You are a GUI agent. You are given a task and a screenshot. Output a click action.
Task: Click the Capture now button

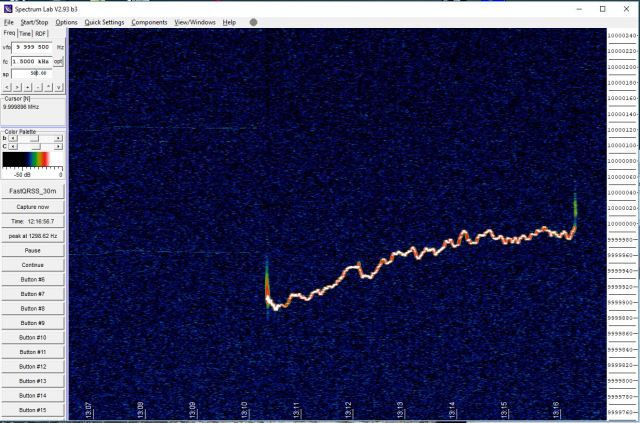33,206
